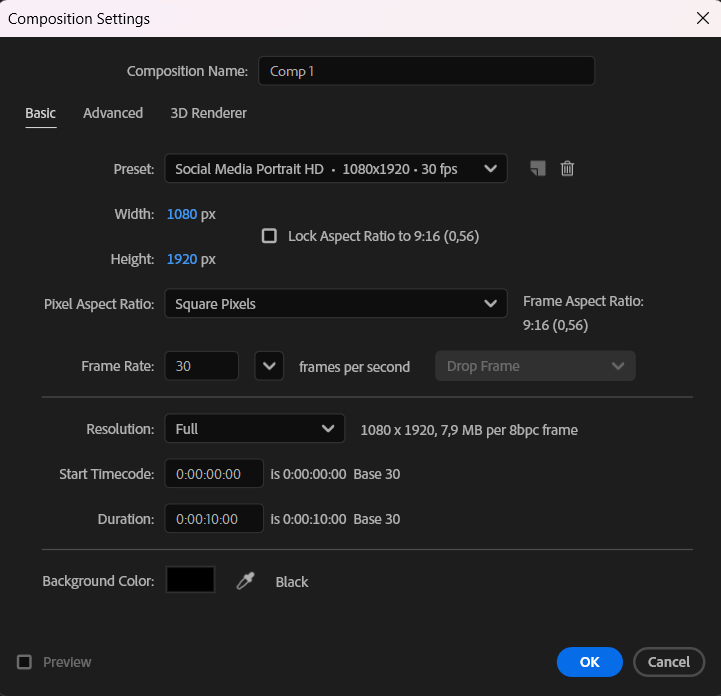Expand the Pixel Aspect Ratio dropdown

336,304
